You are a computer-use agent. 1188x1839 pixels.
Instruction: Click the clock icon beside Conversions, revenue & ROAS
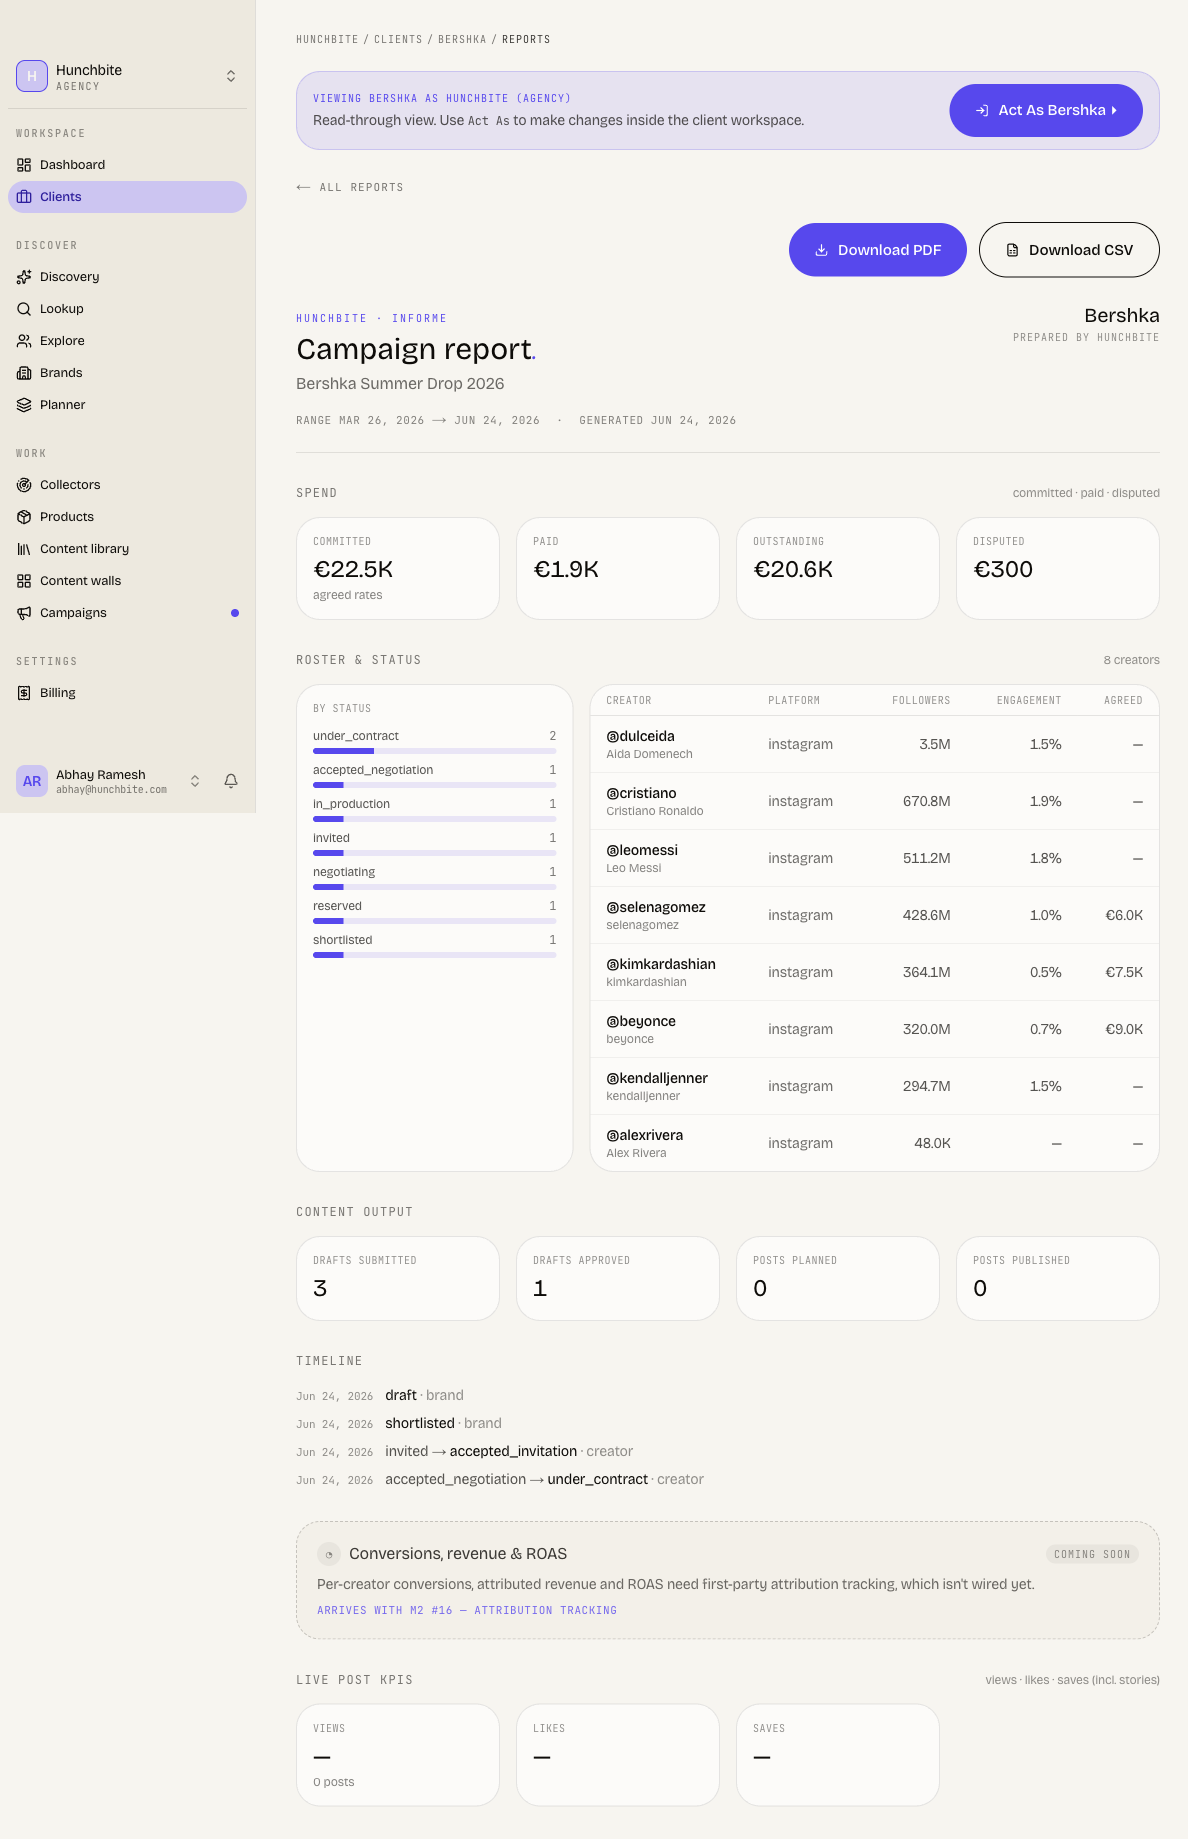tap(328, 1554)
